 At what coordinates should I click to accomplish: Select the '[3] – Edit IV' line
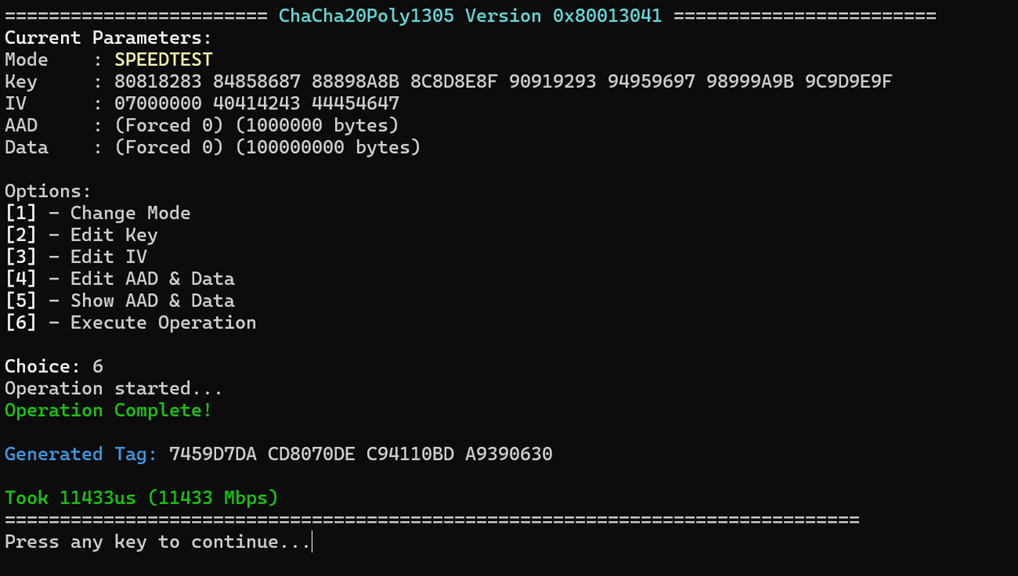pos(76,257)
